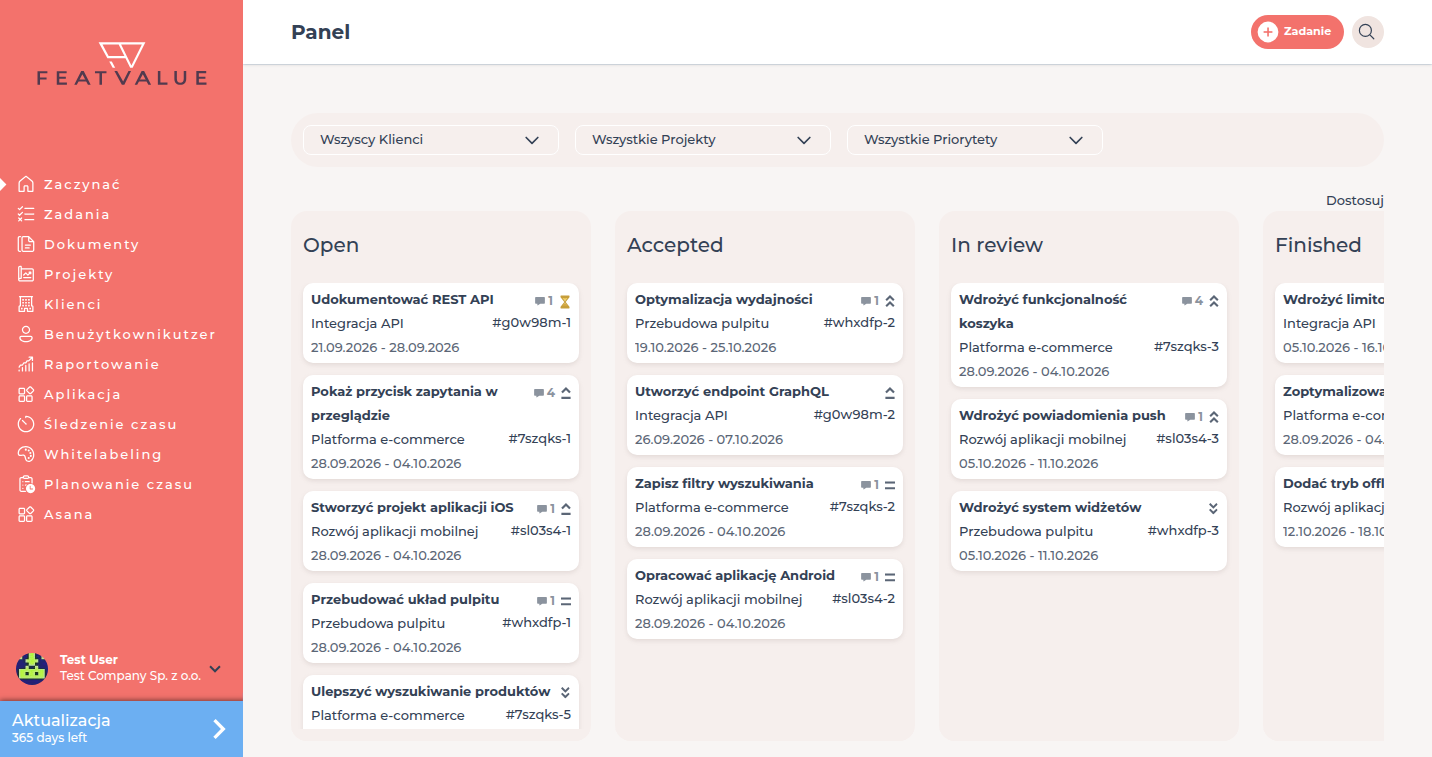The height and width of the screenshot is (757, 1432).
Task: Click the Projekty chart icon
Action: point(26,274)
